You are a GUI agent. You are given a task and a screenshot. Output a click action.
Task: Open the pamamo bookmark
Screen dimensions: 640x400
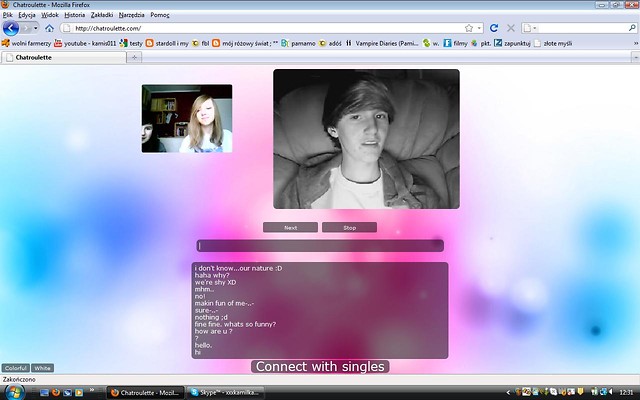point(298,43)
